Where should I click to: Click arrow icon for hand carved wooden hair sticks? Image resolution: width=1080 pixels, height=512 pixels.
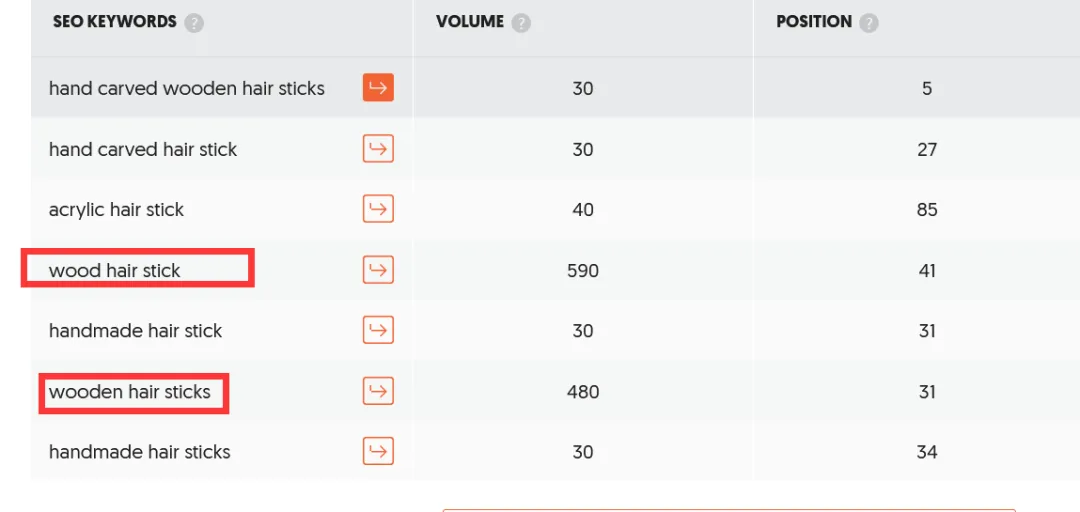coord(378,88)
